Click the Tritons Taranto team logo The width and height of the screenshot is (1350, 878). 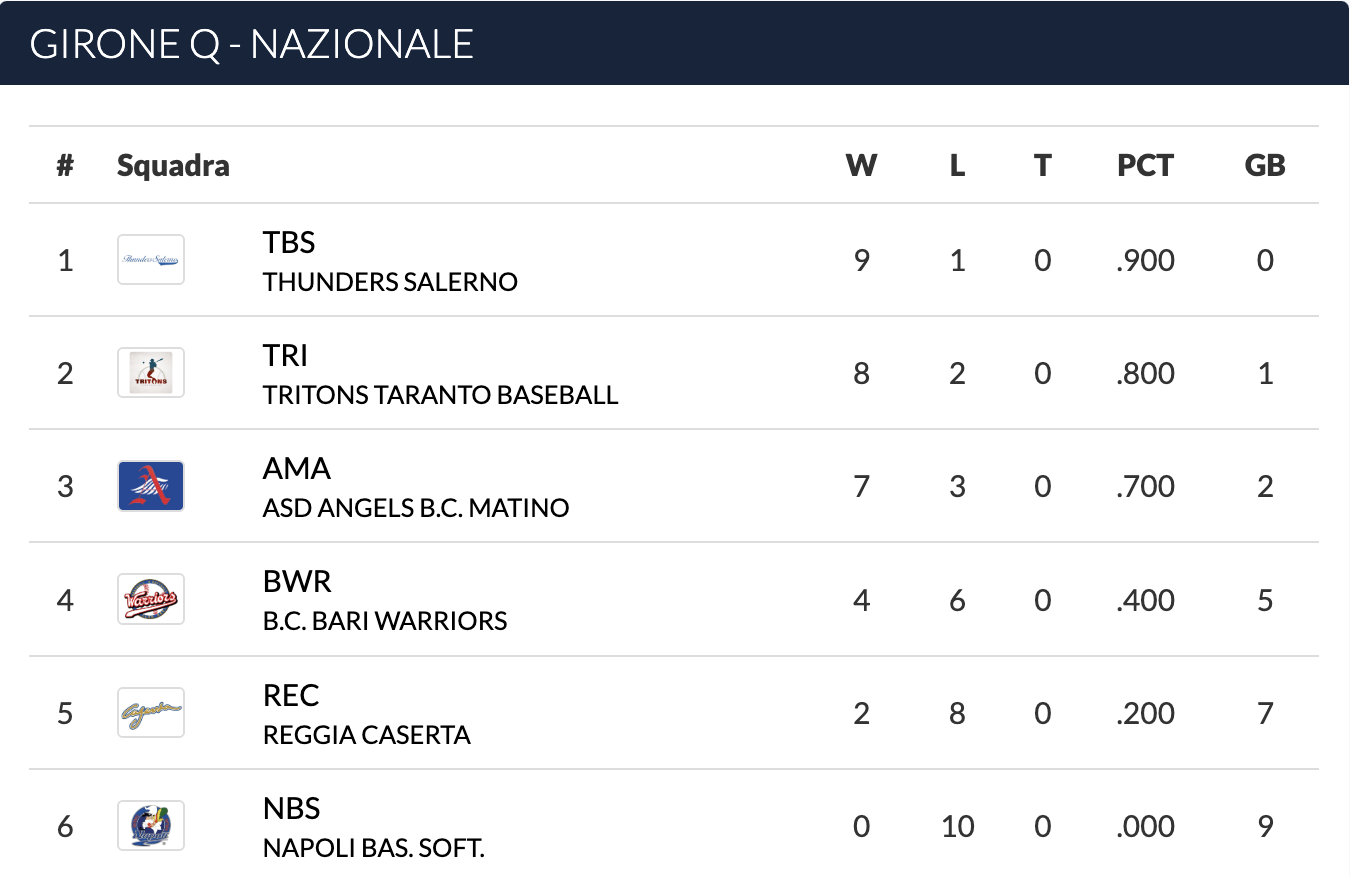pyautogui.click(x=151, y=373)
